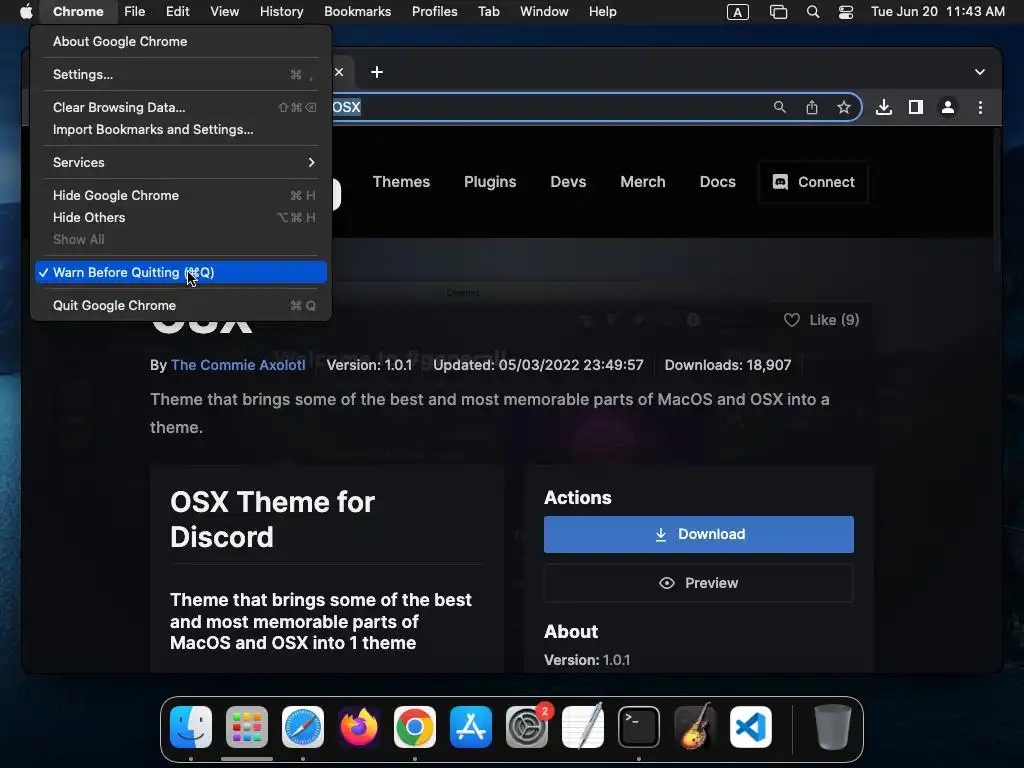
Task: Share this page icon
Action: click(x=812, y=107)
